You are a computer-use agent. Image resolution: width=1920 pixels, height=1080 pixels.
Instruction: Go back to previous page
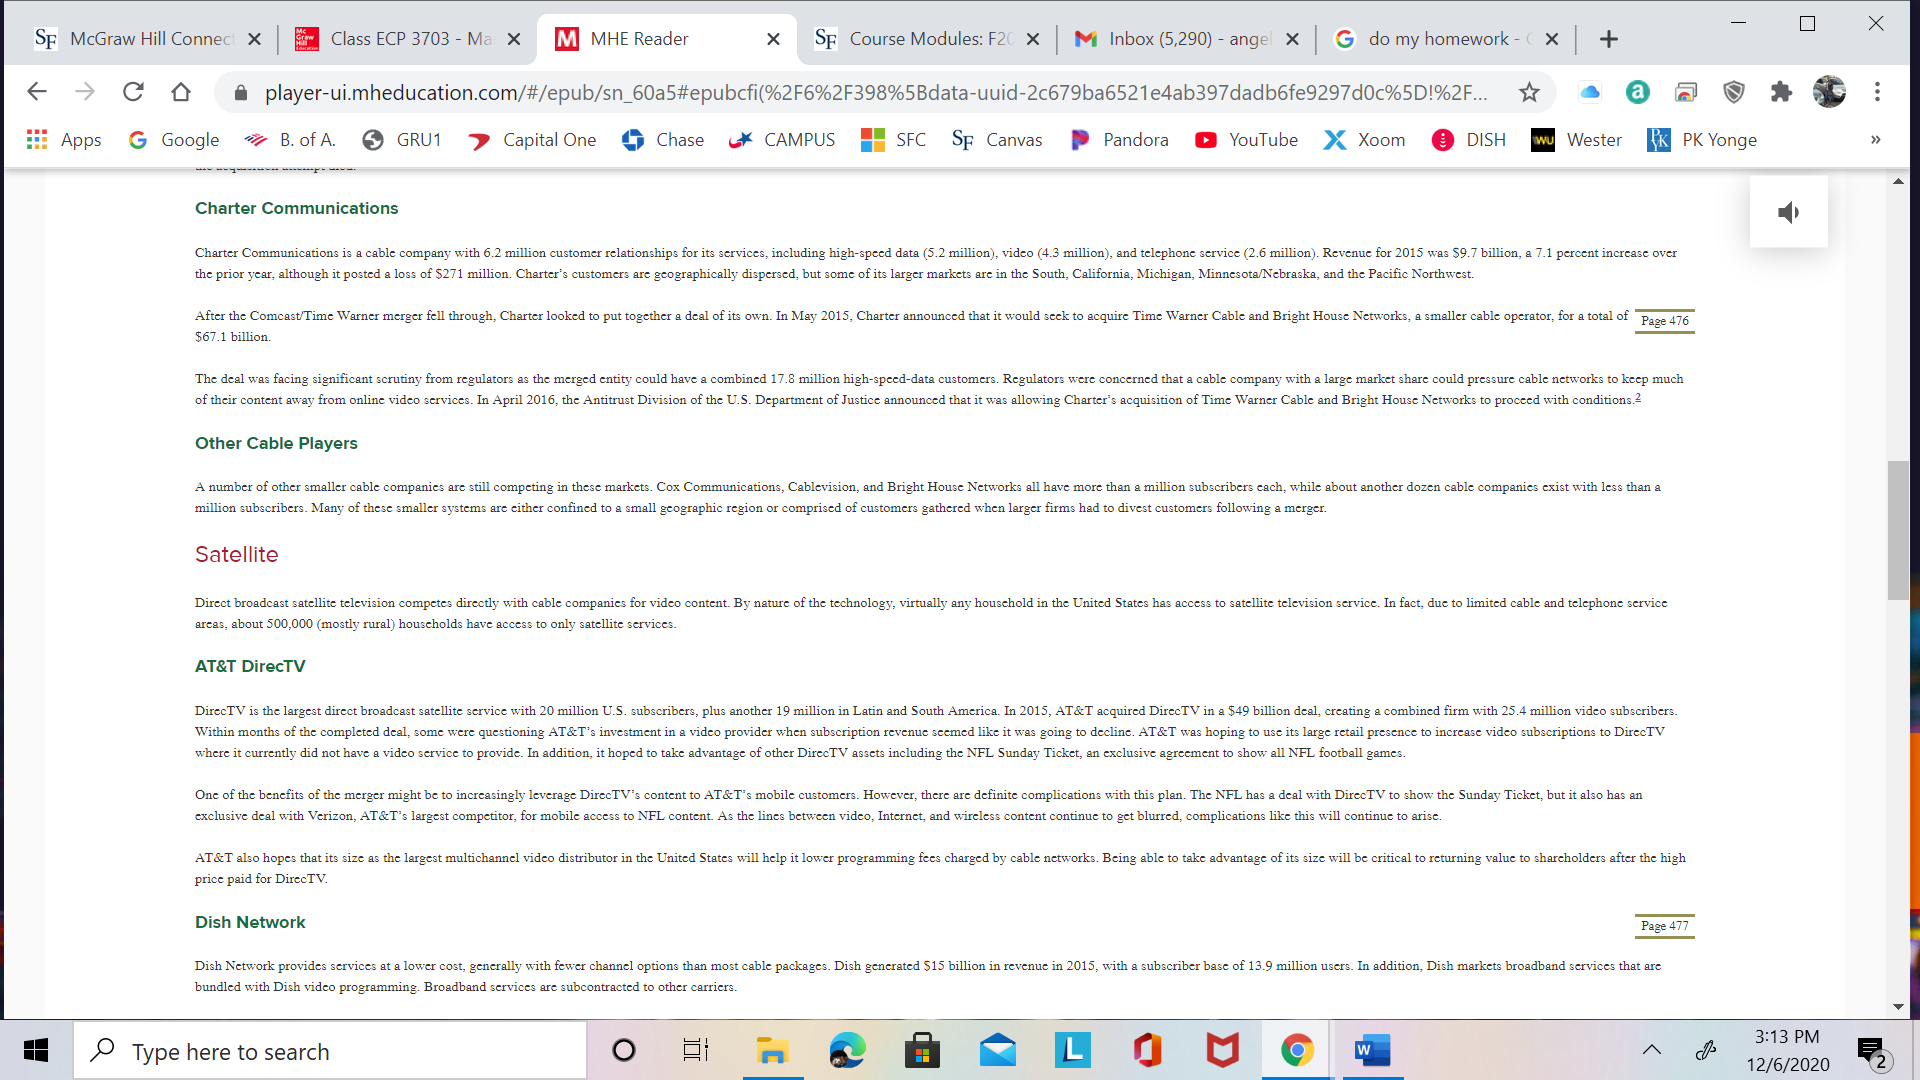(37, 92)
